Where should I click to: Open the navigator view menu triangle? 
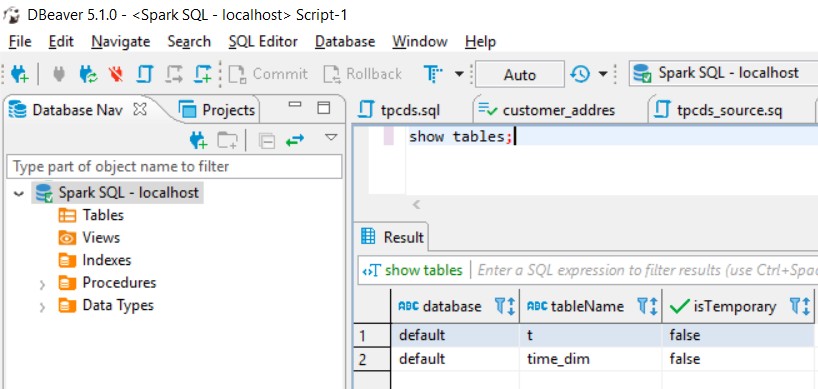pos(331,138)
